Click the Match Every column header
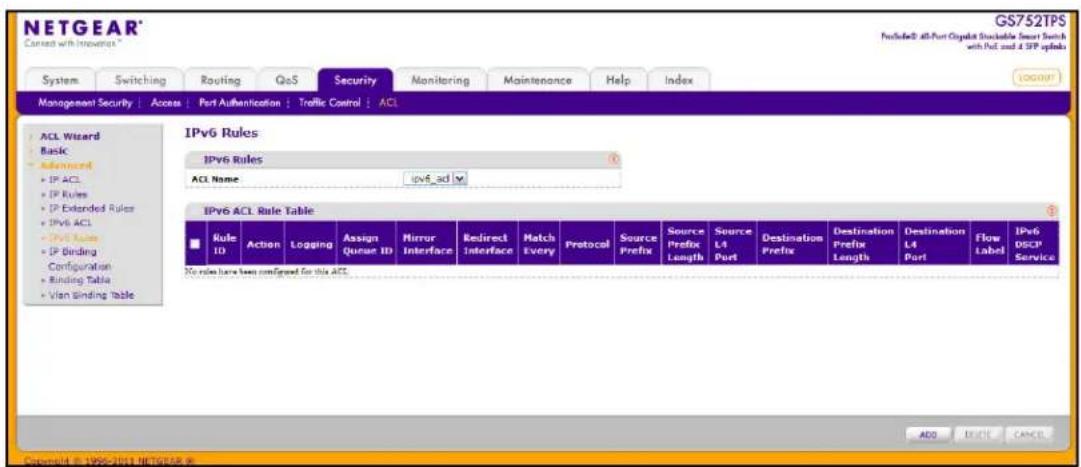The image size is (1081, 467). [538, 244]
